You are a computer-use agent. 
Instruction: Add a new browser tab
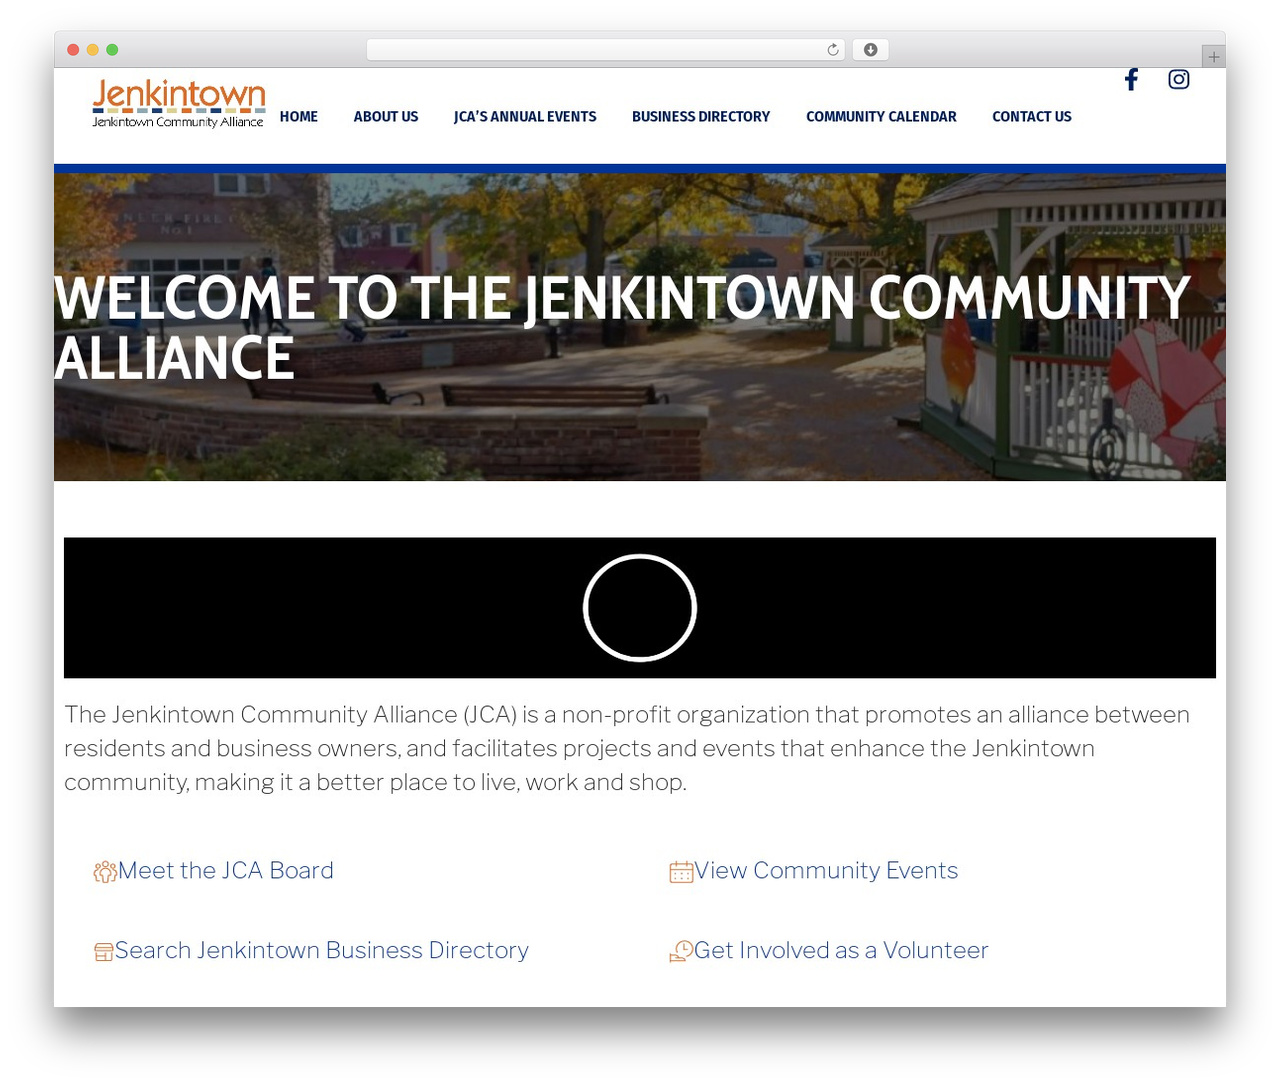pos(1213,57)
